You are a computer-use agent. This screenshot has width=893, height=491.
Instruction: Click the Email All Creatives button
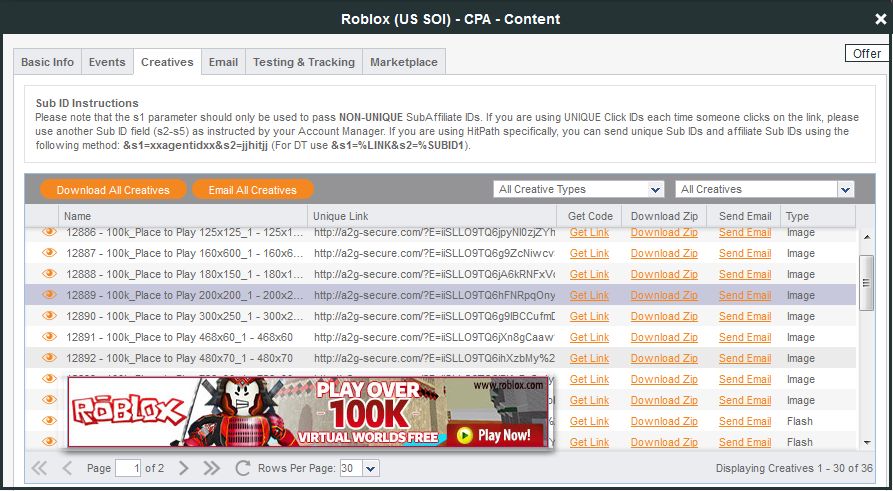[x=253, y=190]
